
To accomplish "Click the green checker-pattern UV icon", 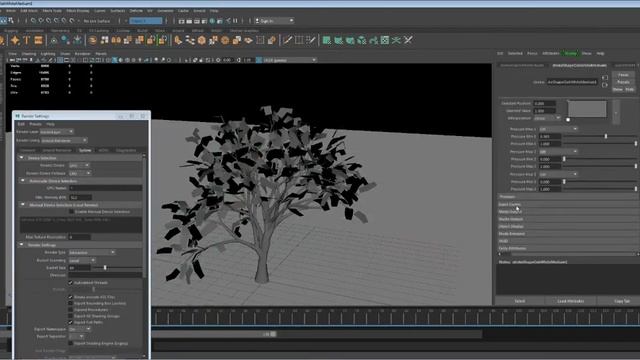I will pos(385,40).
